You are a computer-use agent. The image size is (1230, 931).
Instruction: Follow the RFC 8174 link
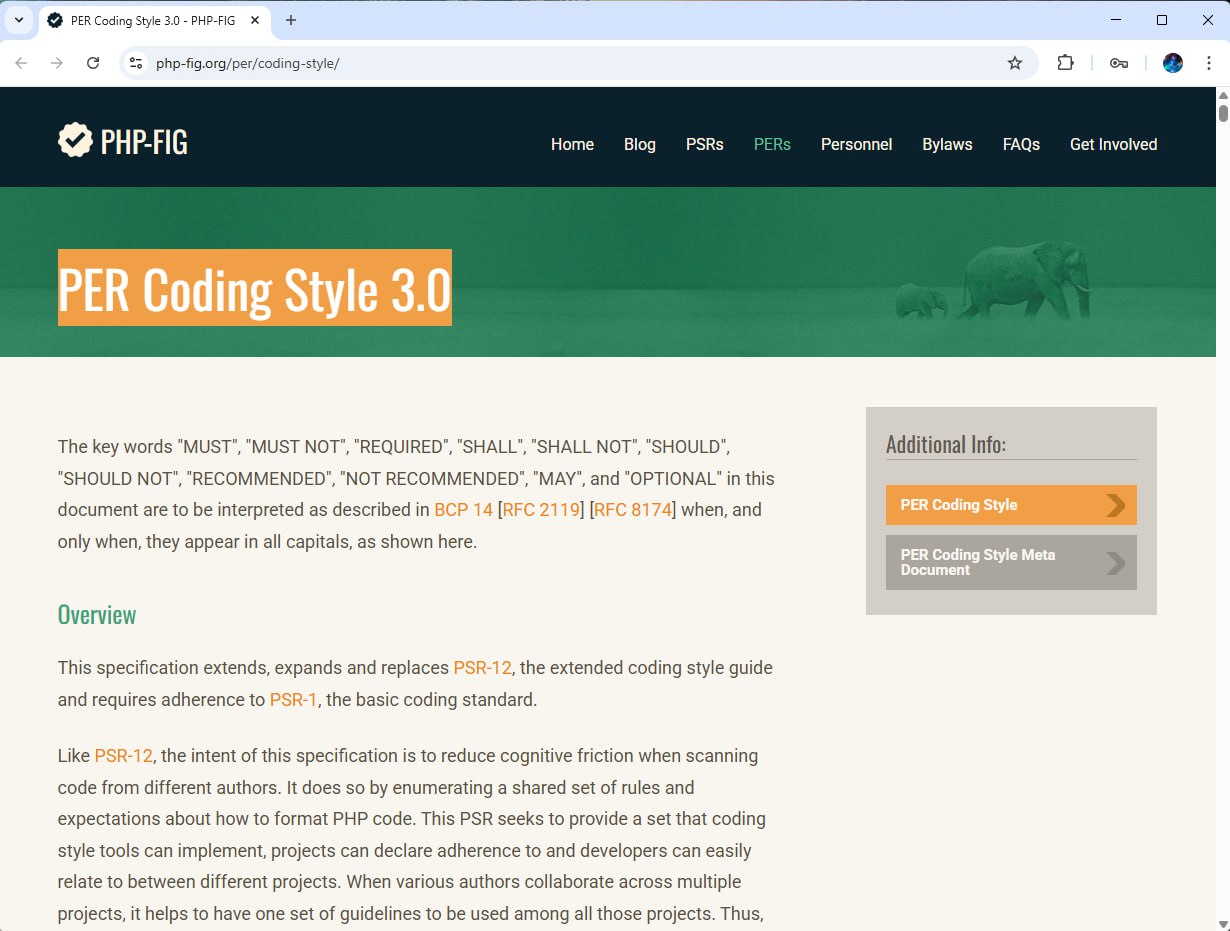[x=633, y=510]
